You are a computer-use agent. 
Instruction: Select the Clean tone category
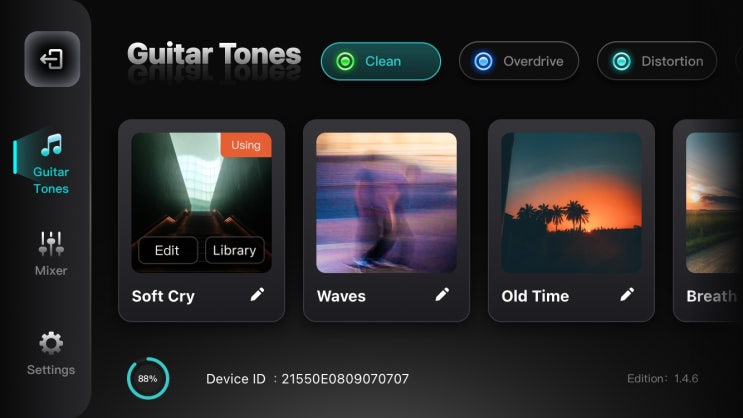tap(381, 61)
